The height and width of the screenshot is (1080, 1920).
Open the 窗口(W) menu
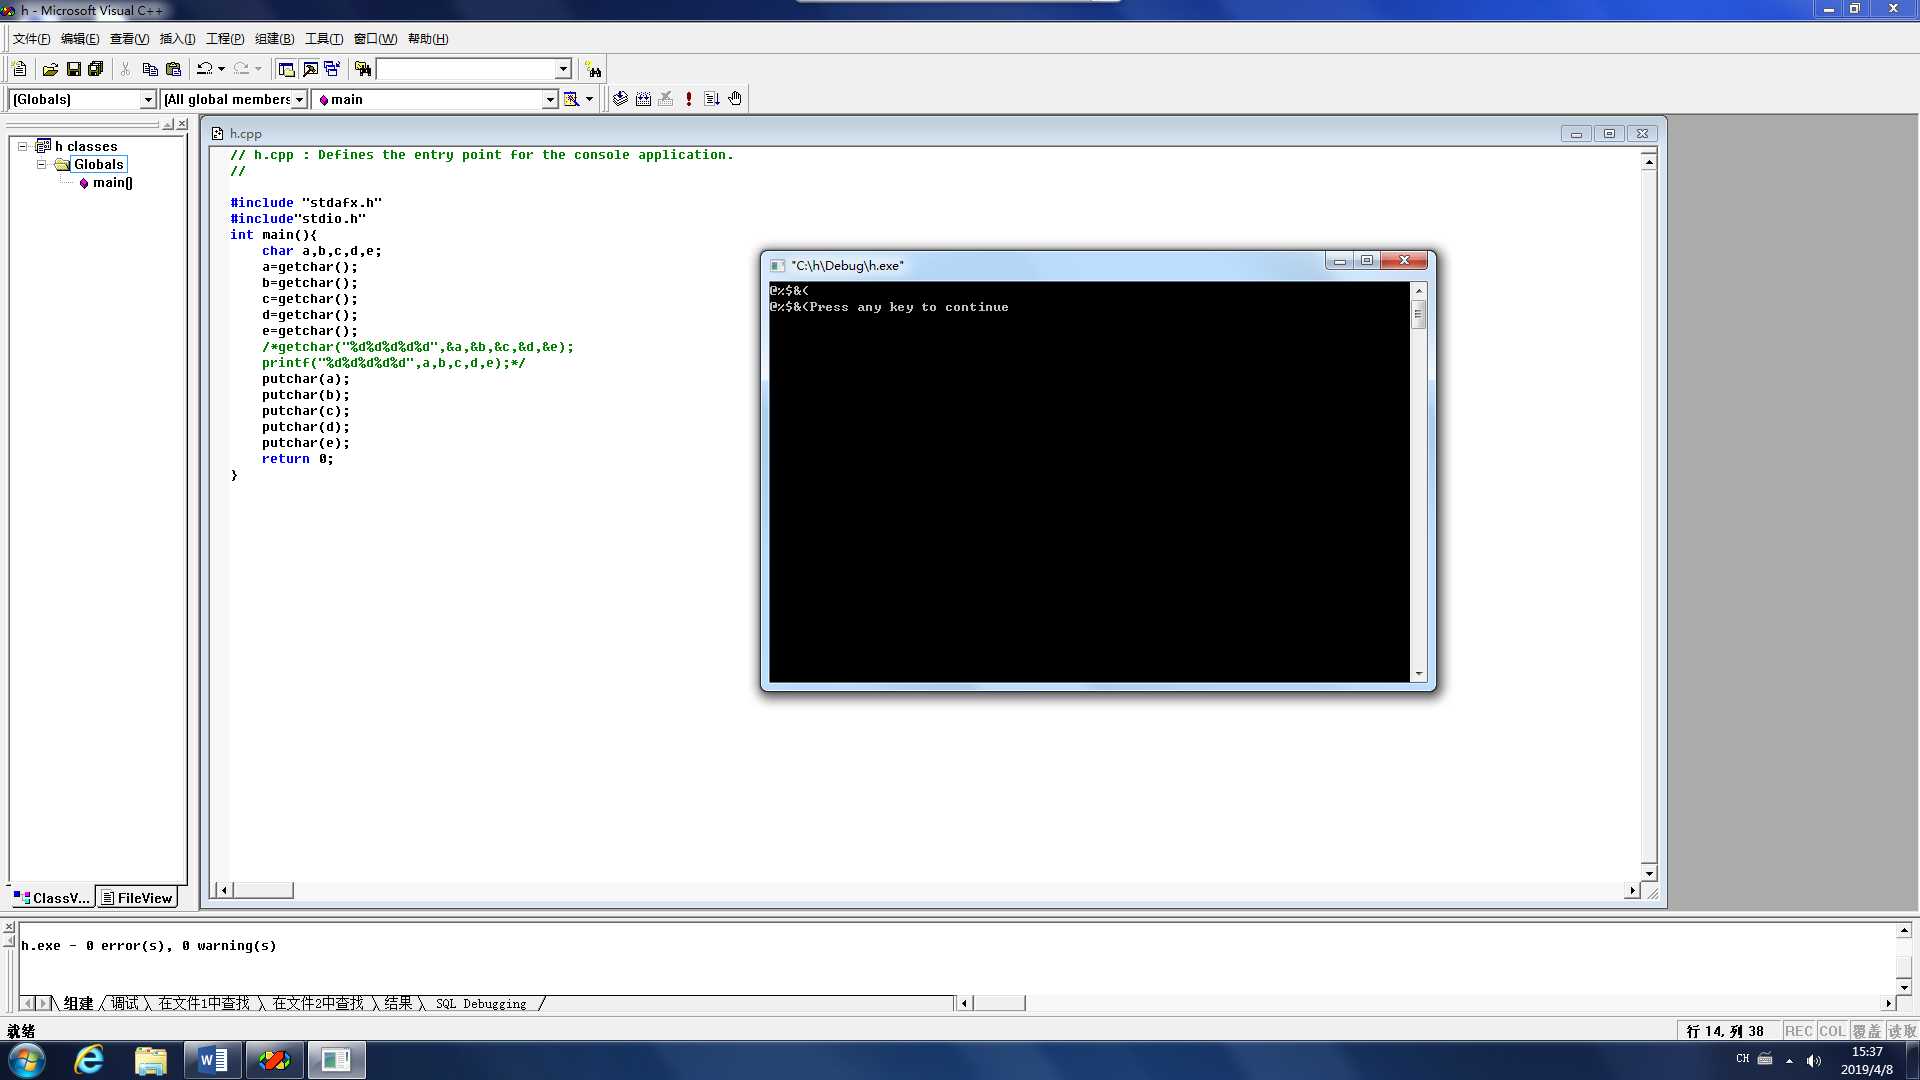coord(375,39)
